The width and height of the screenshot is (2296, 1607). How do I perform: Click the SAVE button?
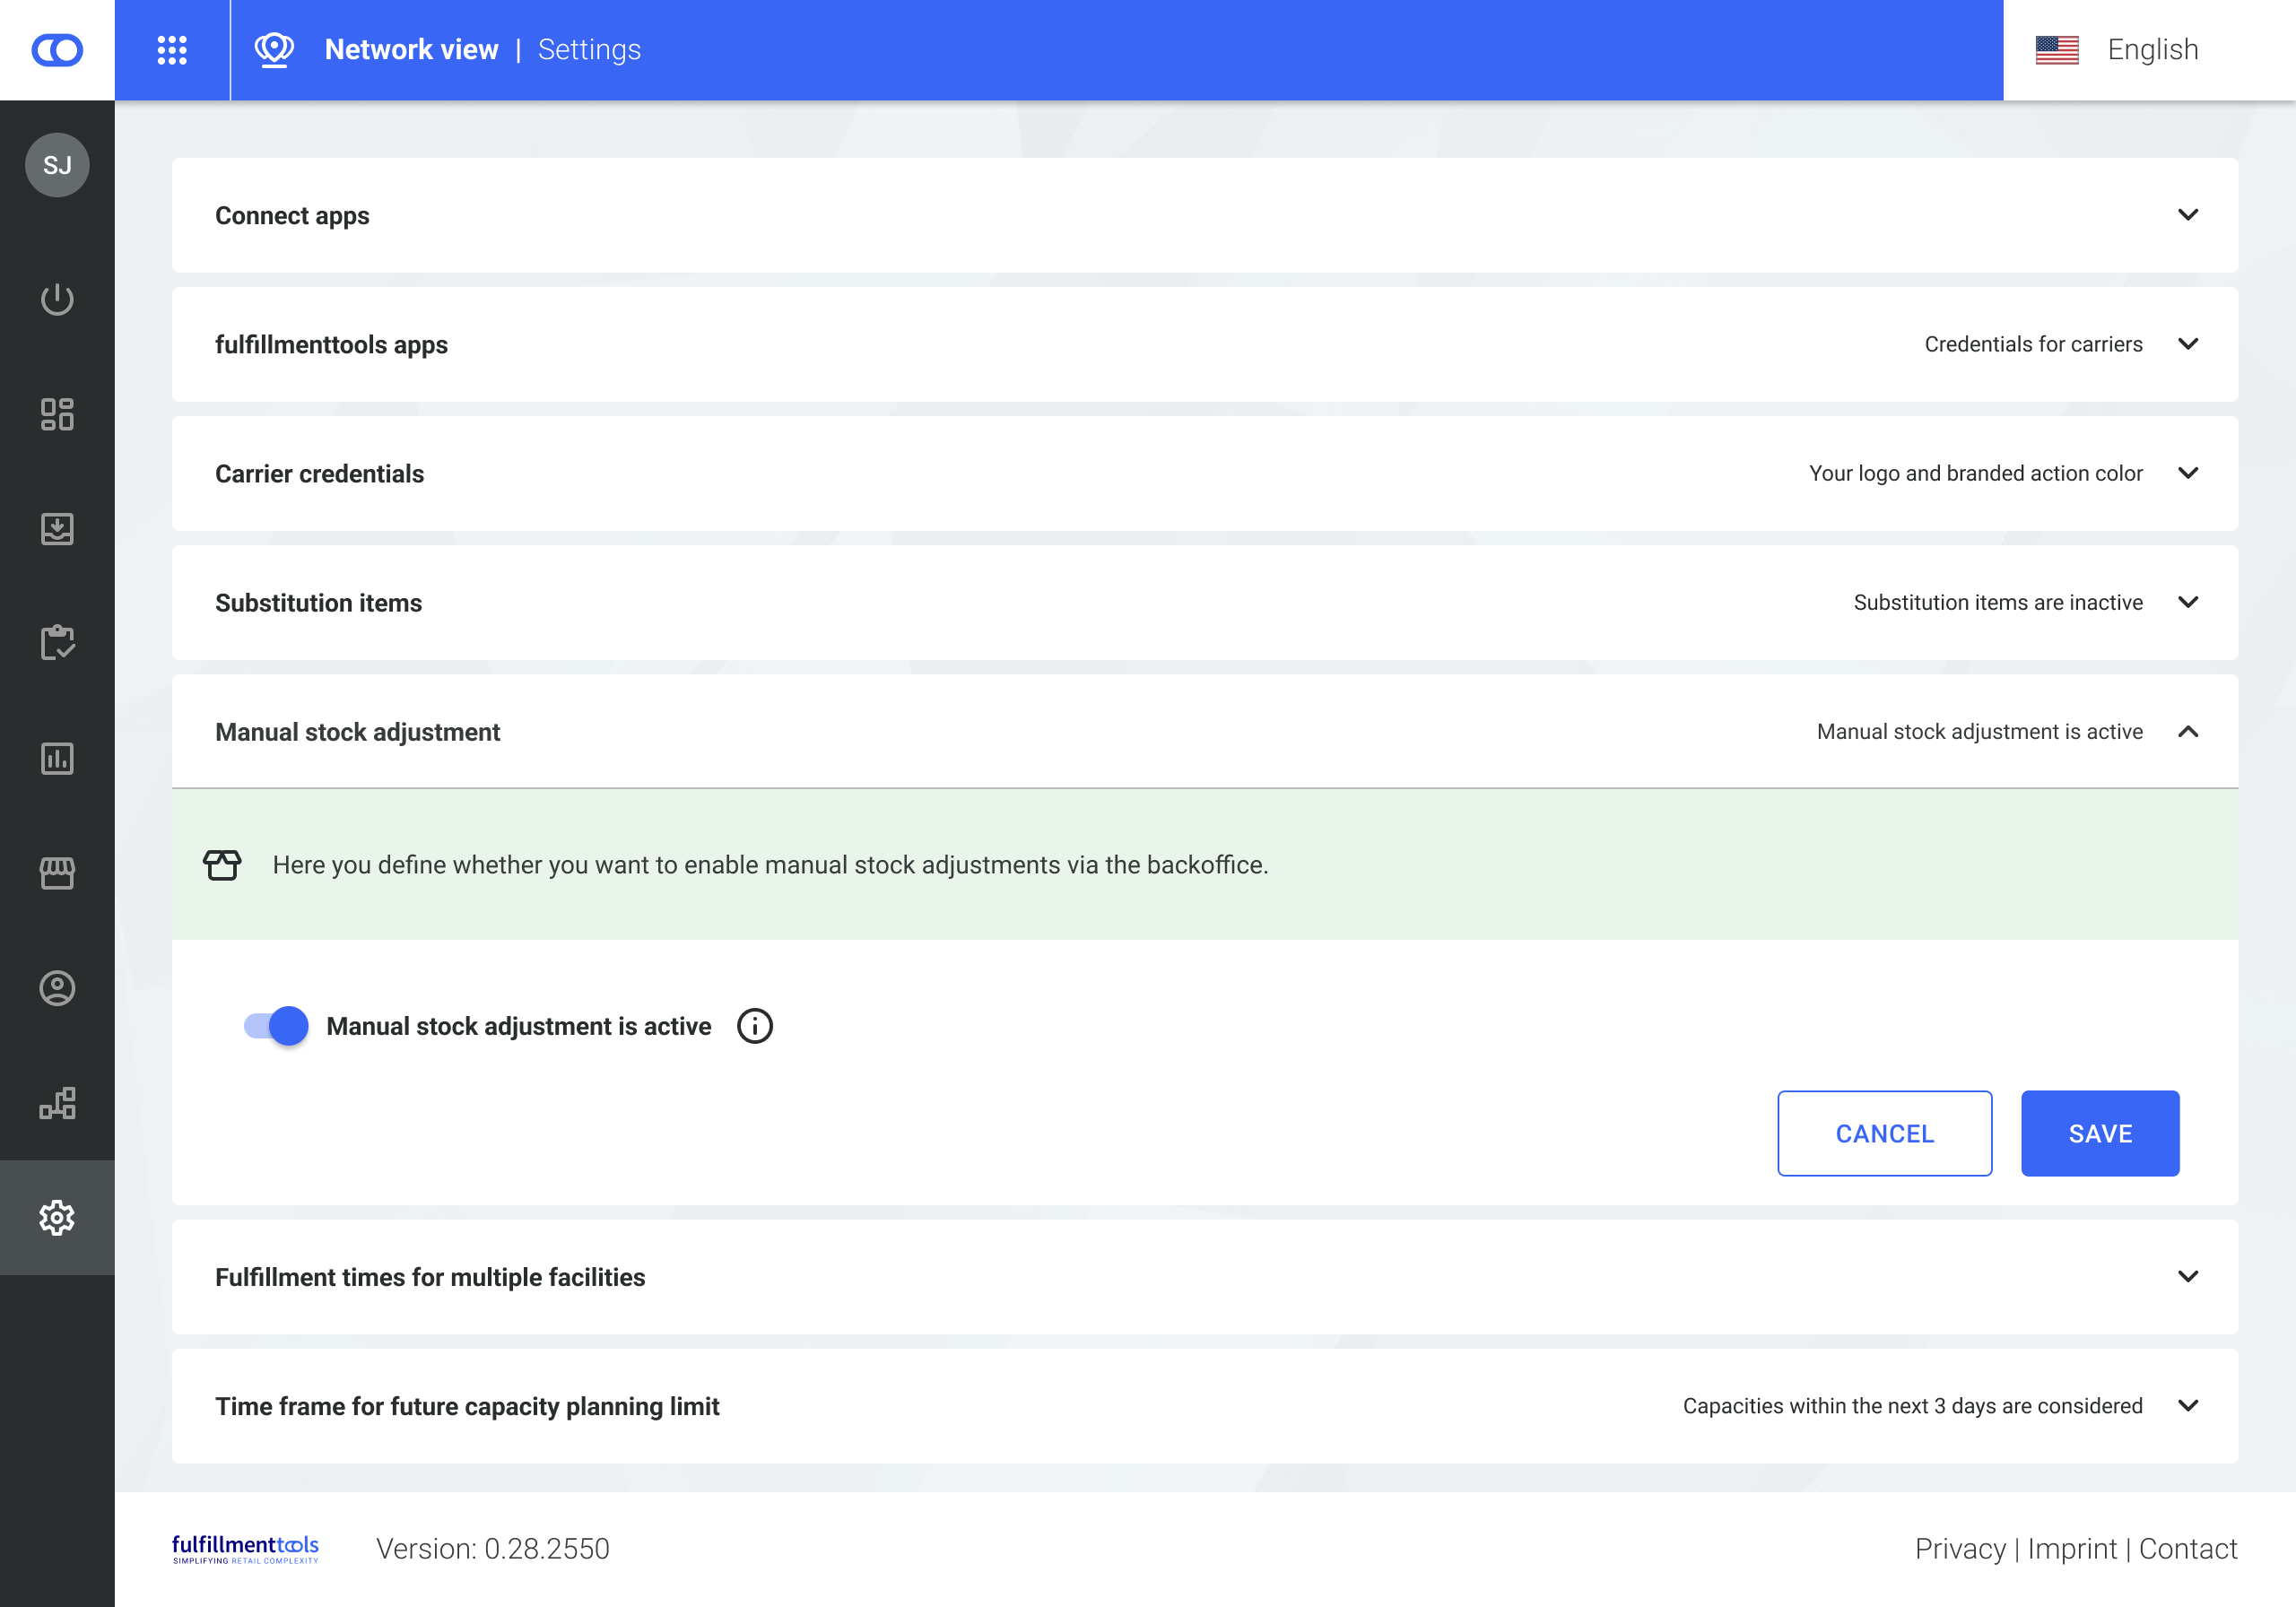click(2099, 1133)
